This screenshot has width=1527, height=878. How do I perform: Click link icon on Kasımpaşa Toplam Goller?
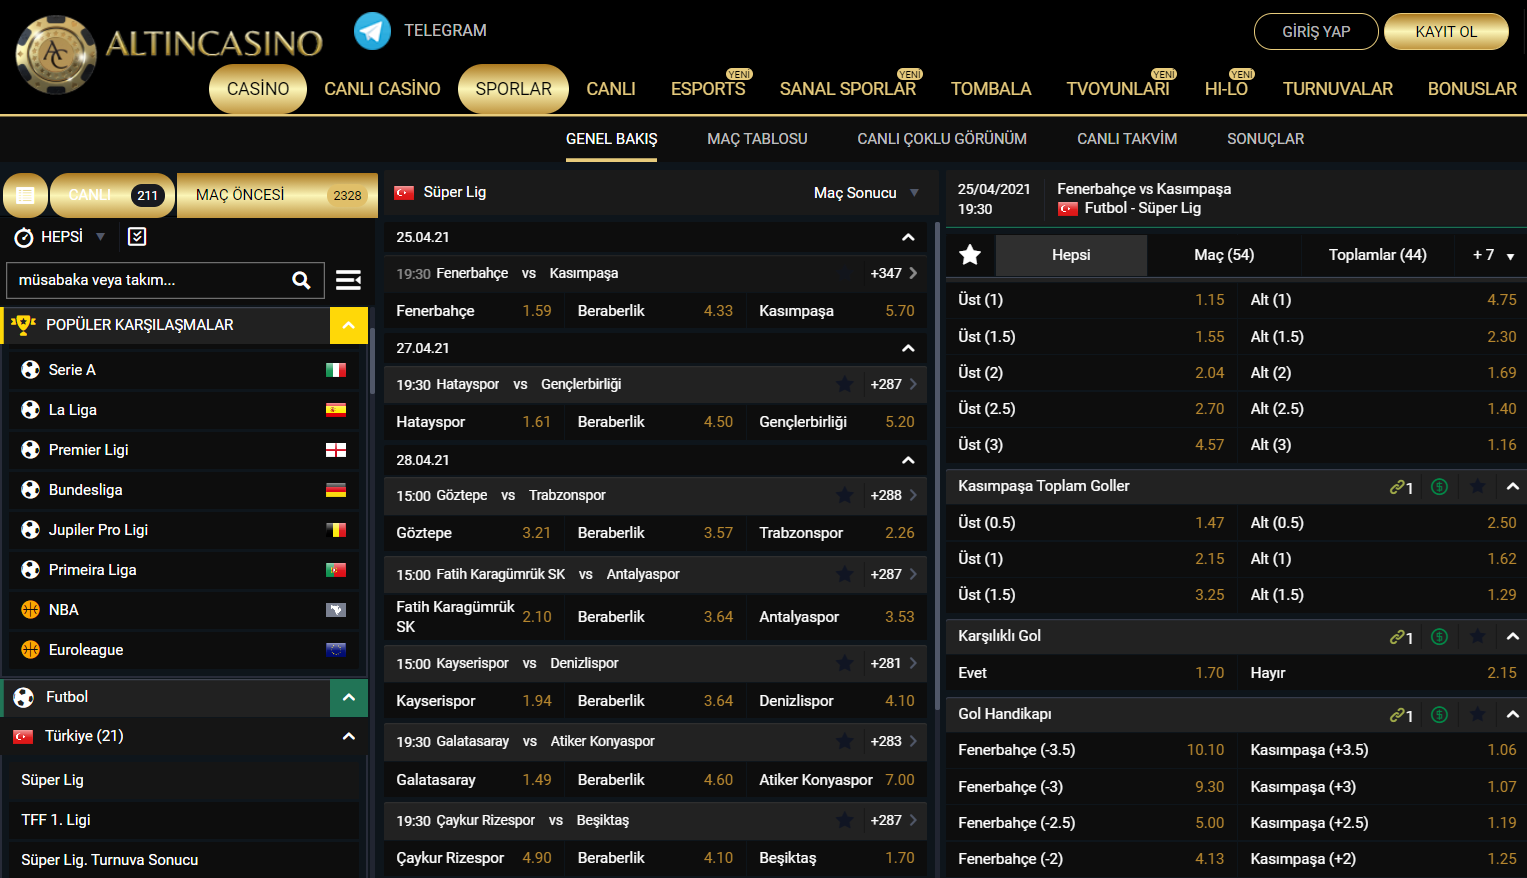[x=1401, y=487]
